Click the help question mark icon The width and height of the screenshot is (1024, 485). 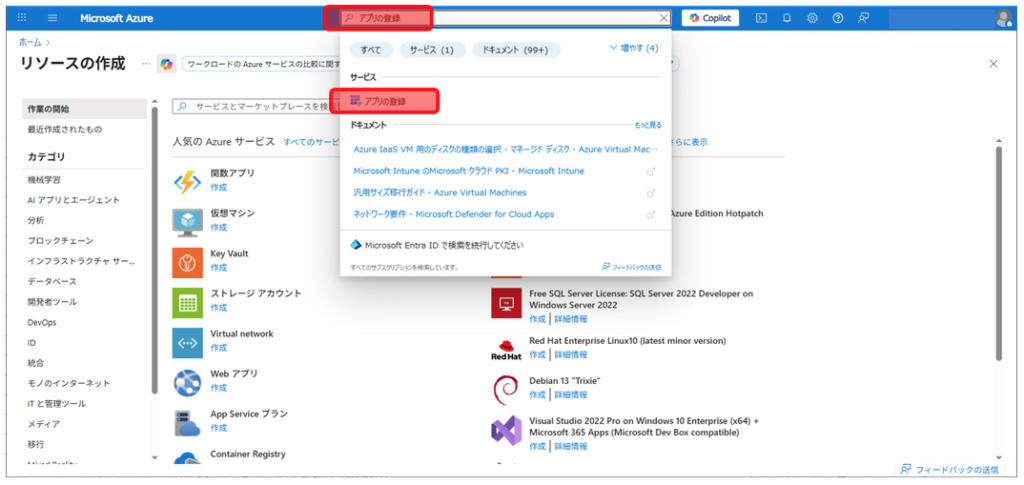pos(837,18)
